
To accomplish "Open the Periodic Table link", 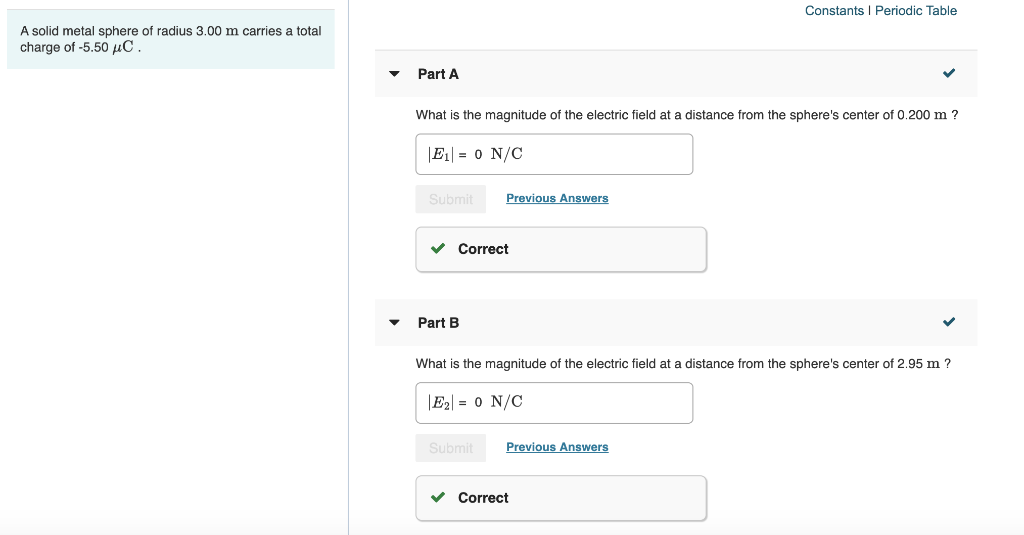I will coord(916,11).
